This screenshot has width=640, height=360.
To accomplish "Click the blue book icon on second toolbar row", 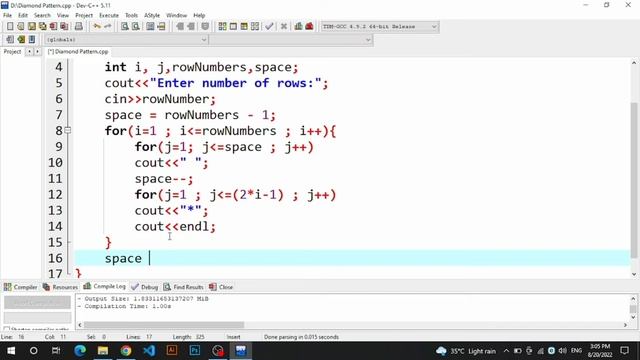I will point(32,40).
